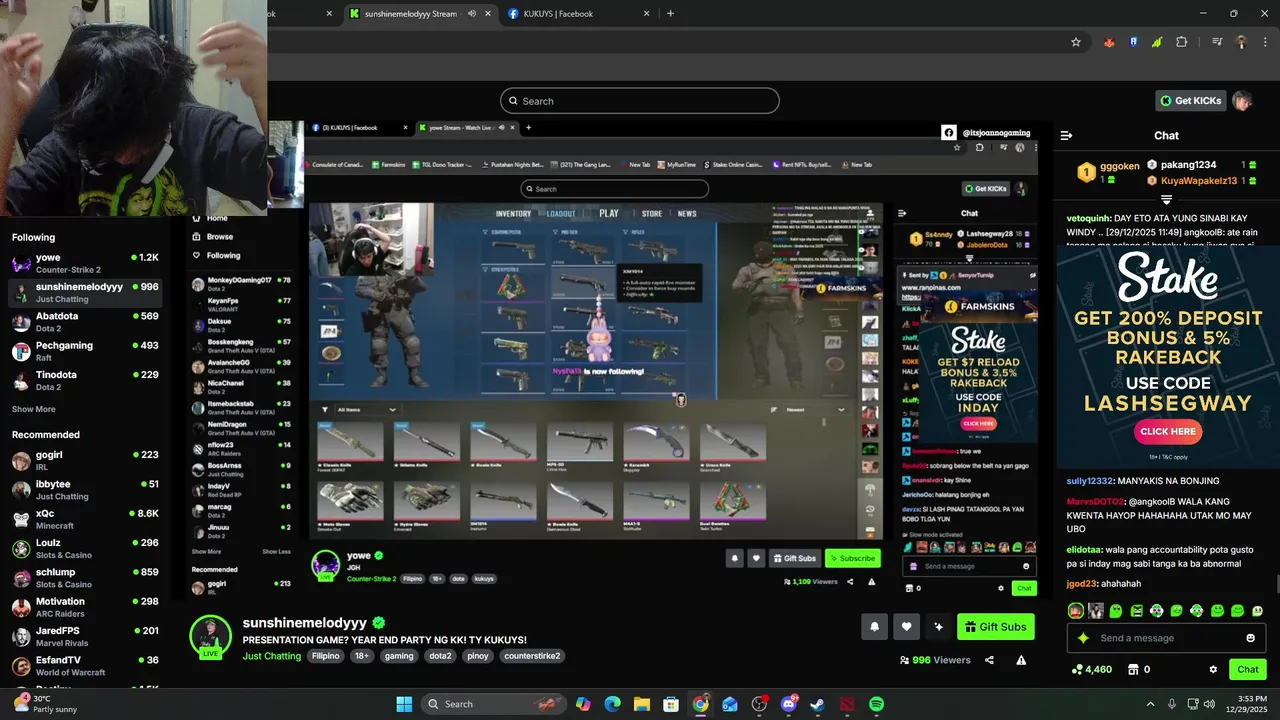Open the Kick user avatar menu
The width and height of the screenshot is (1280, 720).
tap(1242, 101)
